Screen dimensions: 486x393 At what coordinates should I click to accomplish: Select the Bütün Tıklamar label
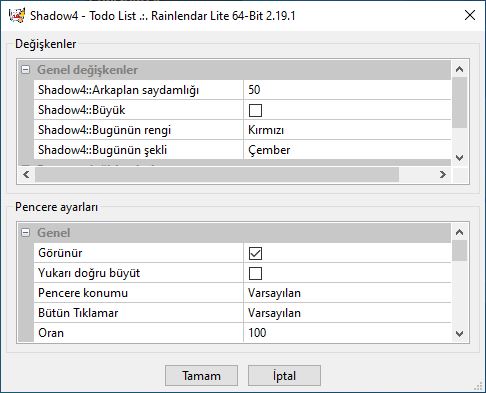pos(78,313)
